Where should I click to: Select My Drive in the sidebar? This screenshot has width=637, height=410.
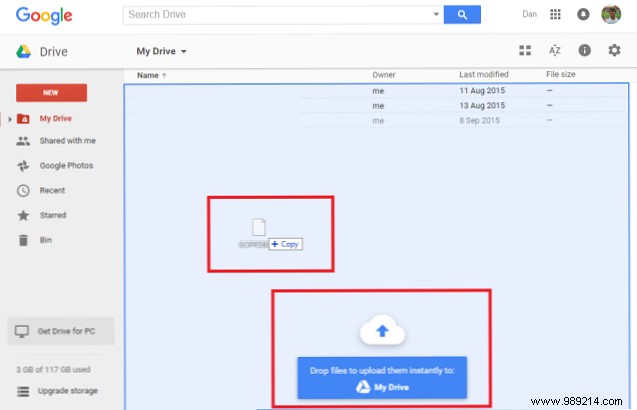click(x=56, y=118)
